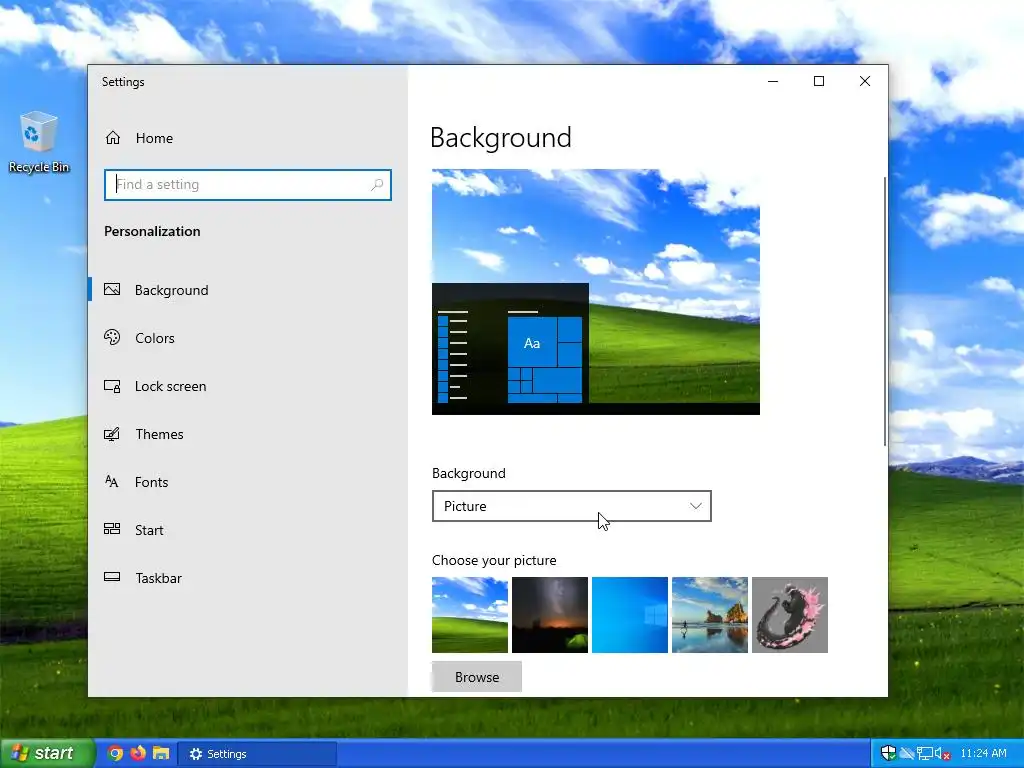Viewport: 1024px width, 768px height.
Task: Open the Recycle Bin desktop icon
Action: click(39, 142)
